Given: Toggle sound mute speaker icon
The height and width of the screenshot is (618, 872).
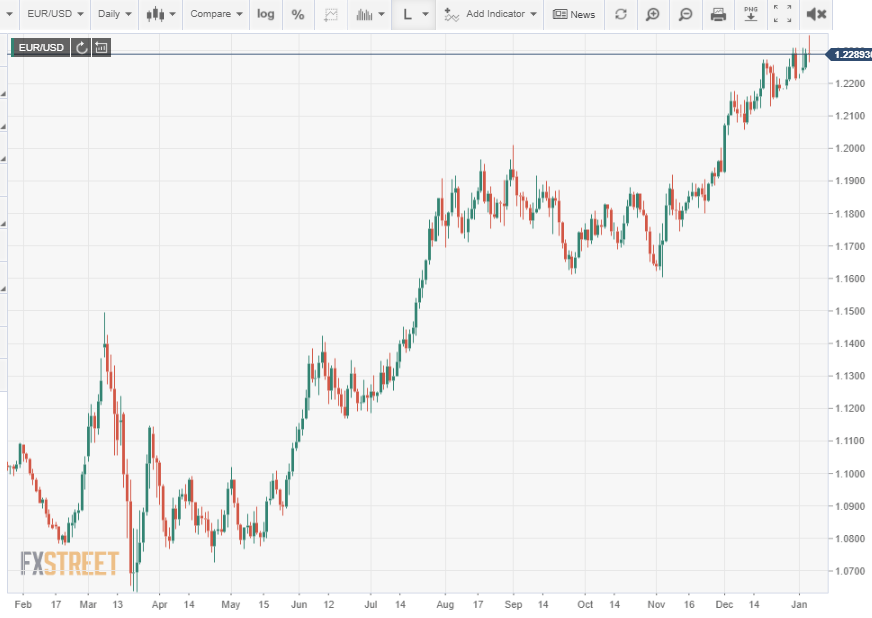Looking at the screenshot, I should coord(816,14).
